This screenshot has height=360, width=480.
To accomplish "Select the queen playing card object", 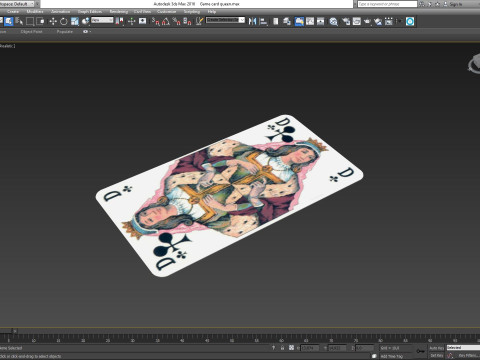I will click(x=229, y=196).
